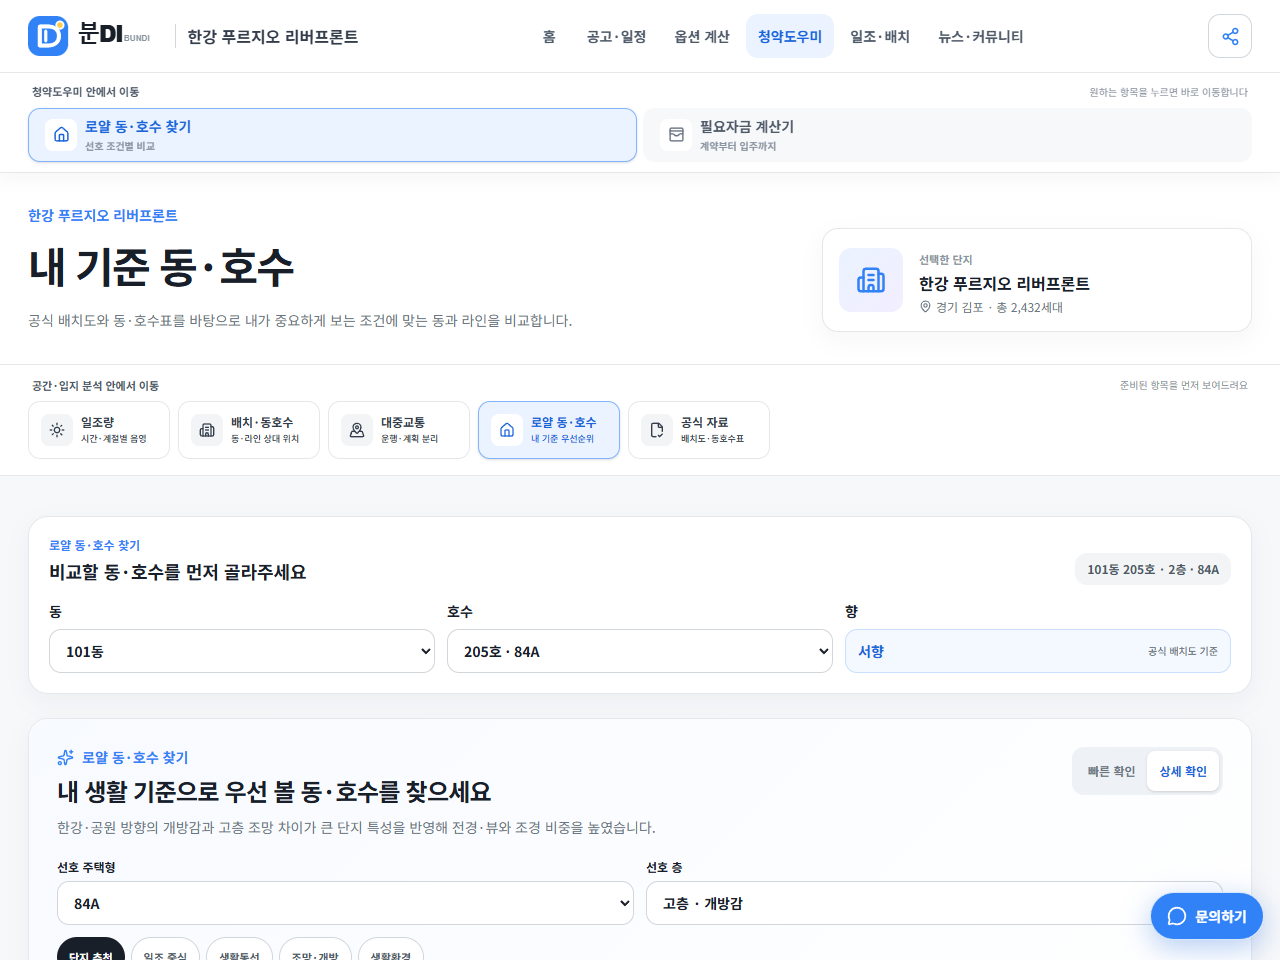Click the 한강 푸르지오 리버프론트 breadcrumb link
The width and height of the screenshot is (1280, 960).
103,215
